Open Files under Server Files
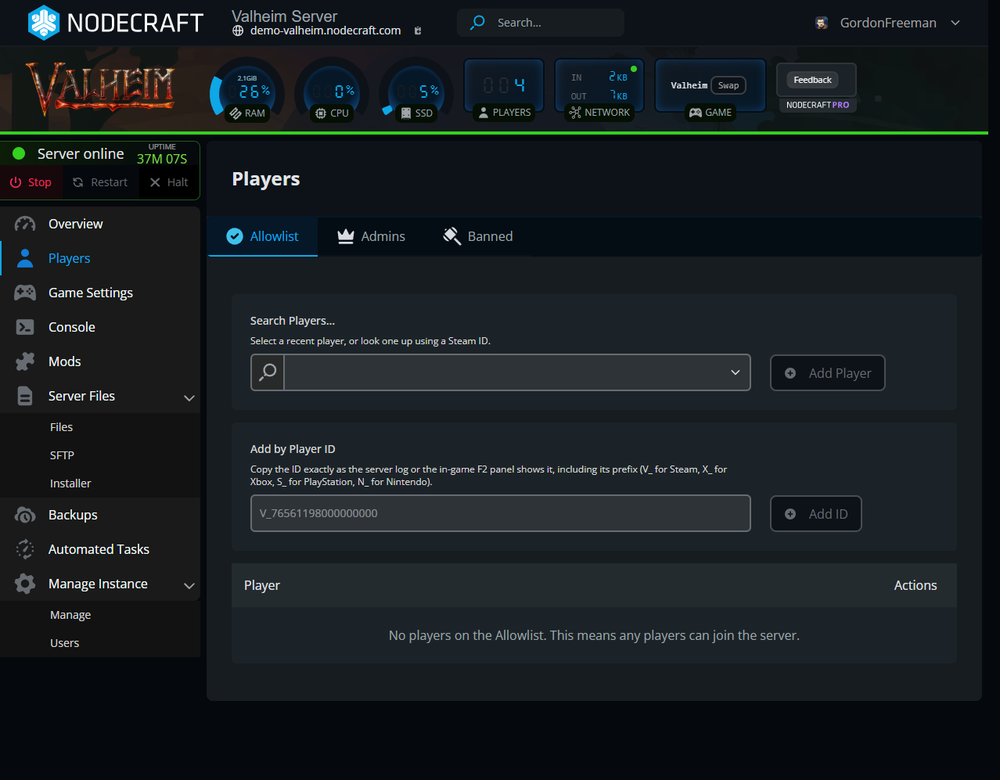The width and height of the screenshot is (1000, 780). [61, 427]
